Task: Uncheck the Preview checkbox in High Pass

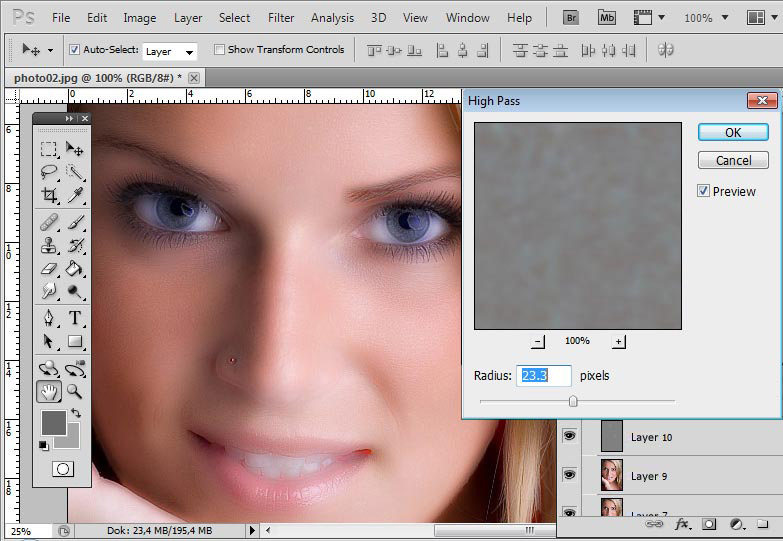Action: (704, 191)
